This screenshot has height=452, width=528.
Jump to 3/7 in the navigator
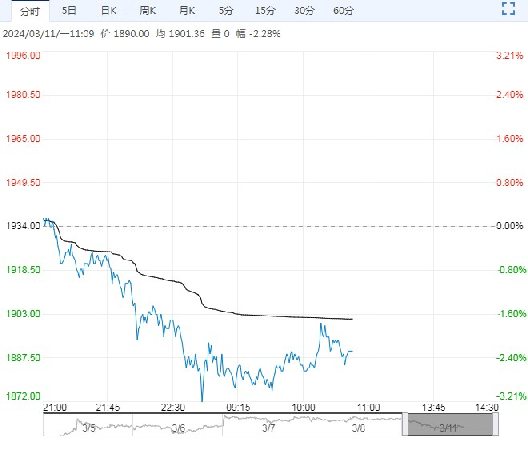(x=268, y=428)
